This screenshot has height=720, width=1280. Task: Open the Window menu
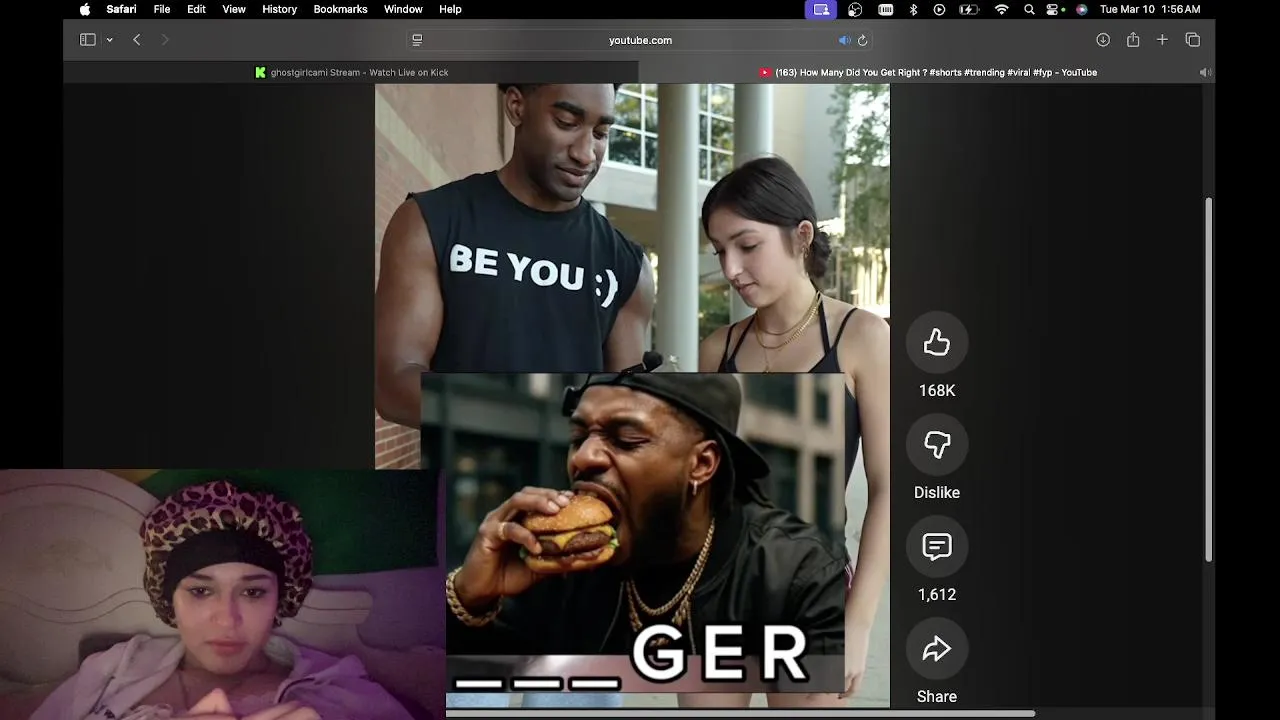click(403, 9)
